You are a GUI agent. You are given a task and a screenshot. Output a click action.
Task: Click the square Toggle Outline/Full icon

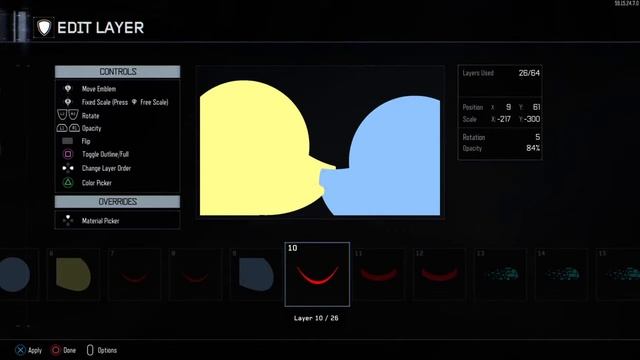coord(68,154)
